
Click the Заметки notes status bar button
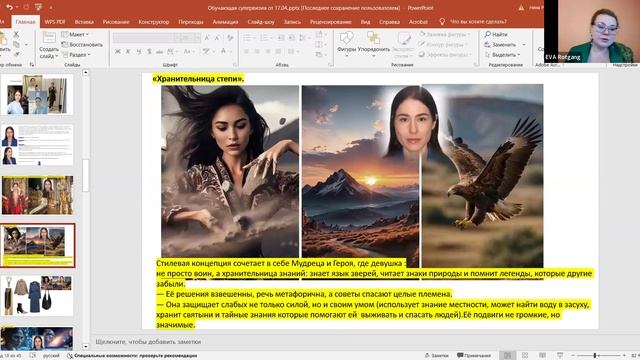[x=436, y=356]
